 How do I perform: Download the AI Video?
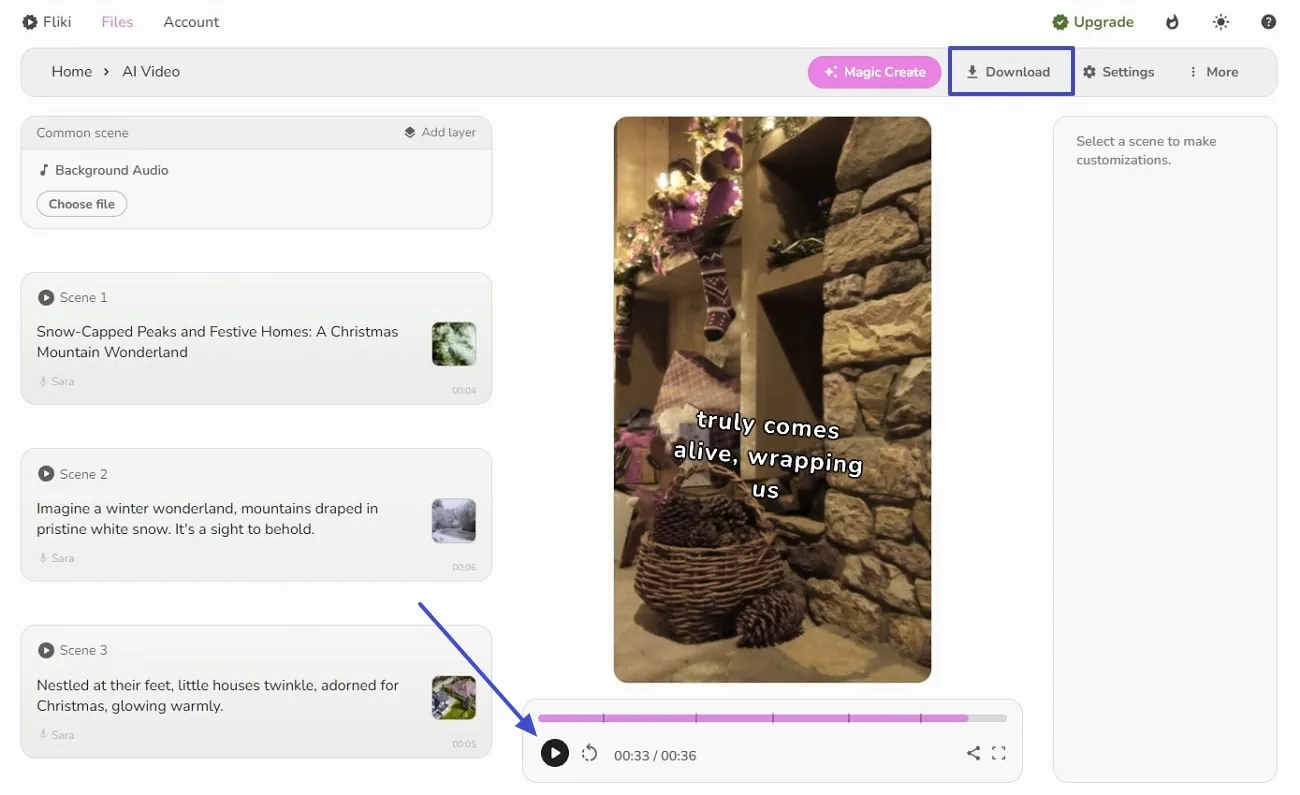click(x=1011, y=71)
